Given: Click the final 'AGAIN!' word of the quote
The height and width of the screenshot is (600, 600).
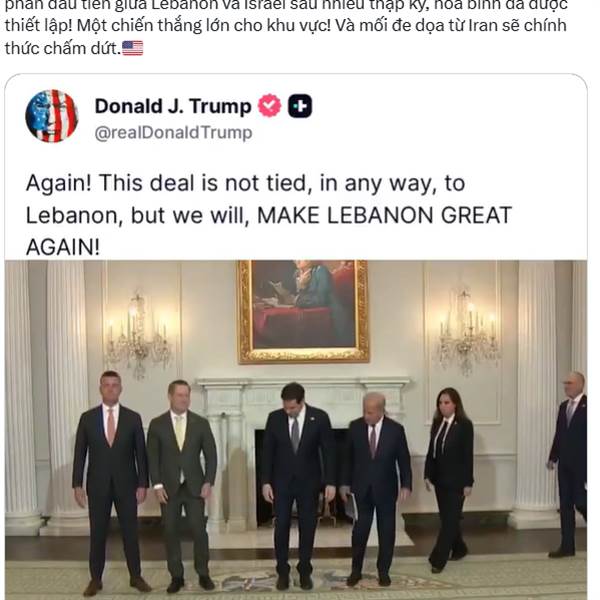Looking at the screenshot, I should tap(63, 247).
